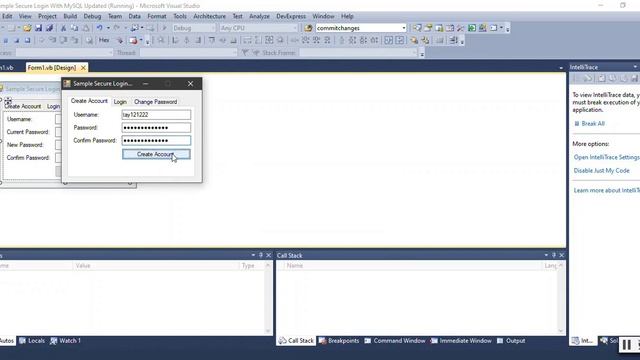
Task: Open the Output tab
Action: pyautogui.click(x=511, y=340)
